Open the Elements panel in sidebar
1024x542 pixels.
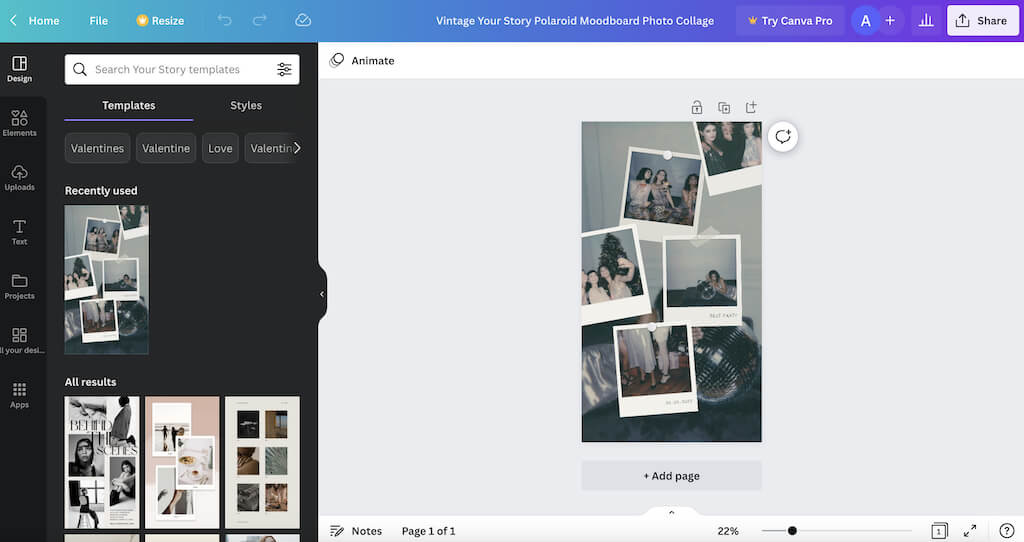pos(19,123)
